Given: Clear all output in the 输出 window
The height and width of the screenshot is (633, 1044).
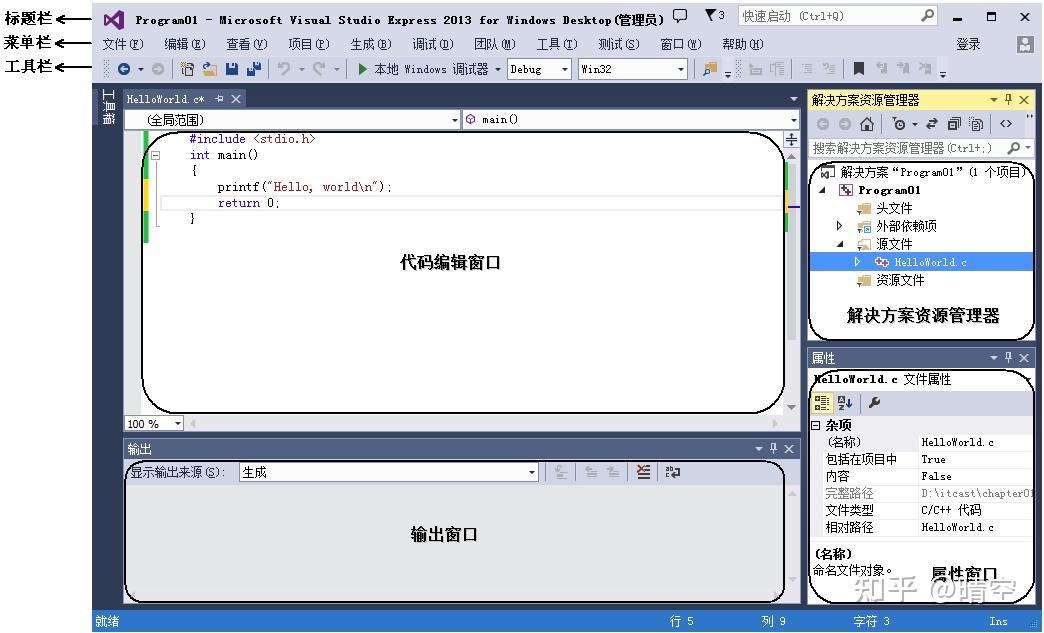Looking at the screenshot, I should pos(643,472).
